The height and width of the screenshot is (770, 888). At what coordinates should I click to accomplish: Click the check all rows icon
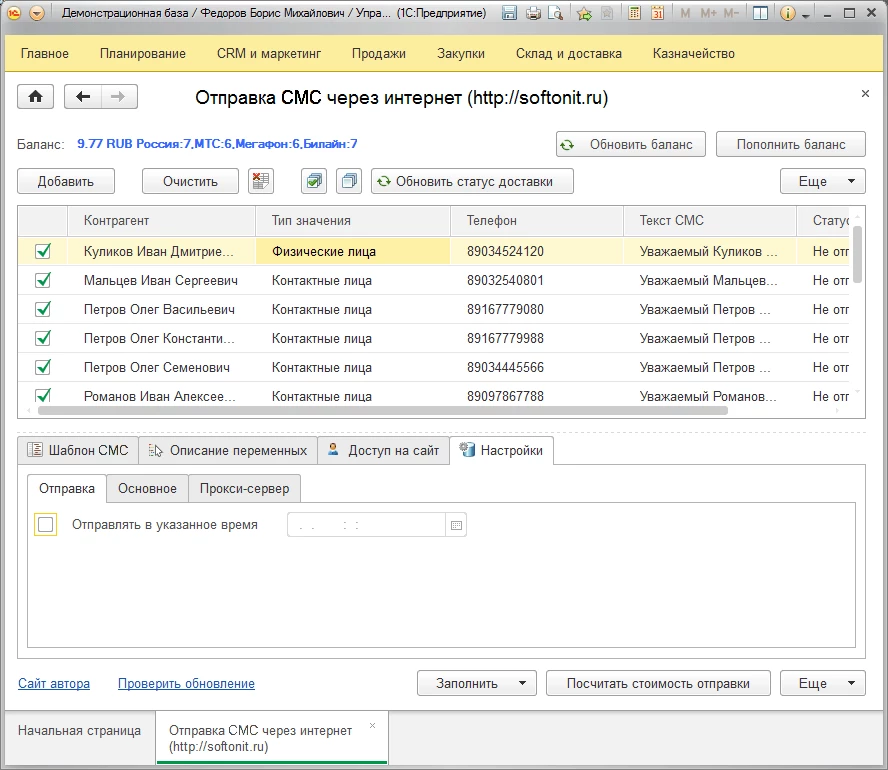(x=314, y=181)
